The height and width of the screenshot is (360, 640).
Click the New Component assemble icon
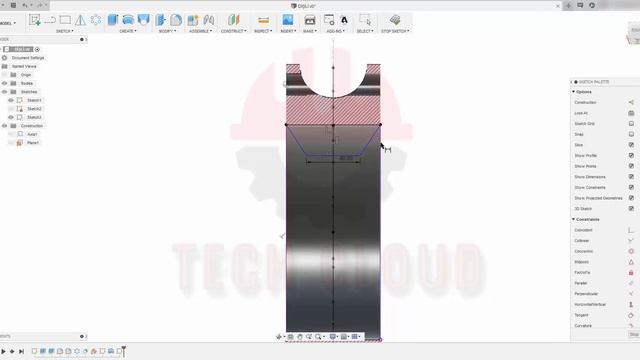tap(193, 20)
